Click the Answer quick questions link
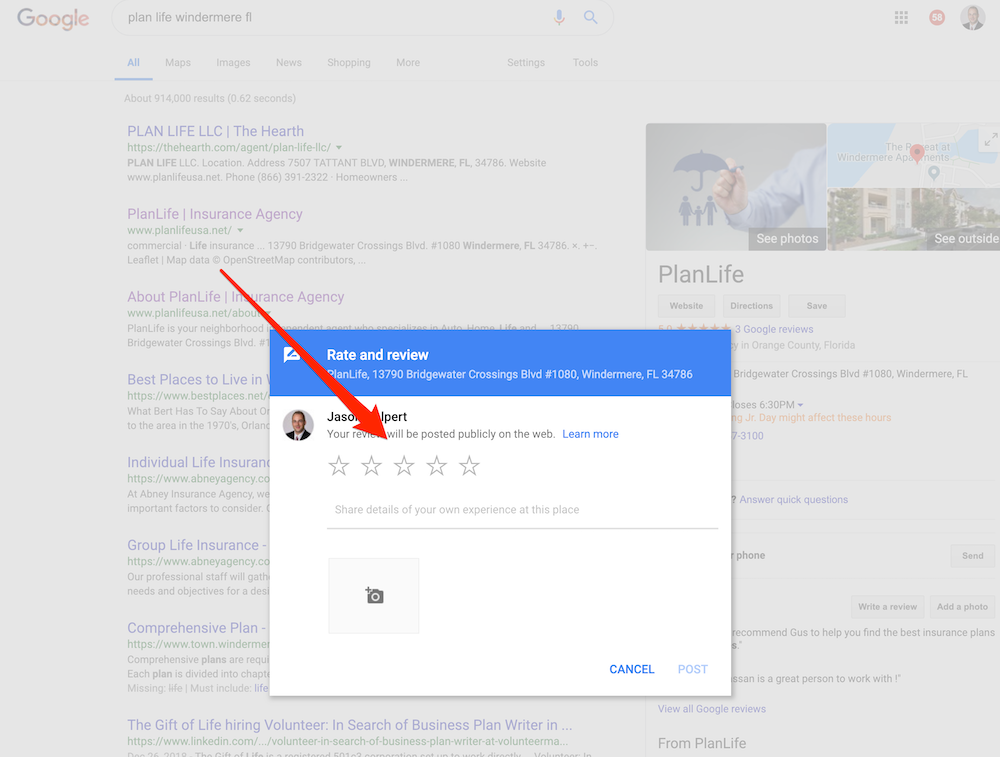1000x757 pixels. tap(794, 499)
